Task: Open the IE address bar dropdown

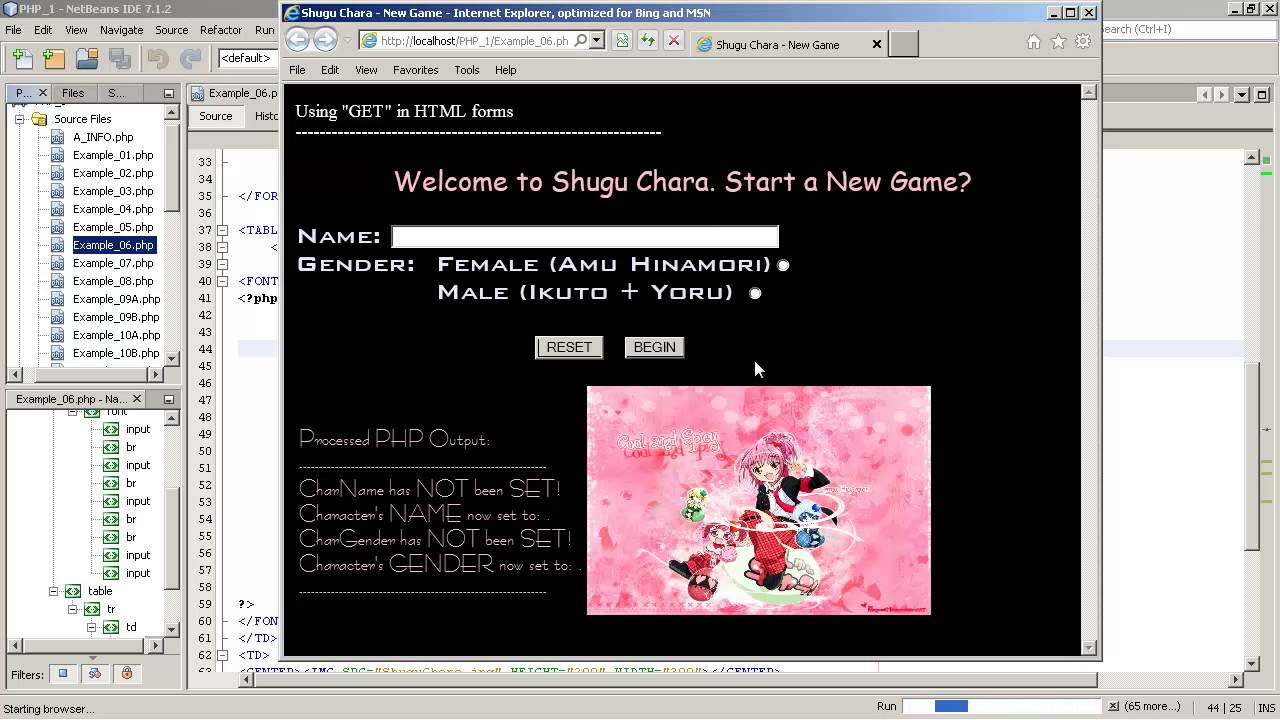Action: 597,41
